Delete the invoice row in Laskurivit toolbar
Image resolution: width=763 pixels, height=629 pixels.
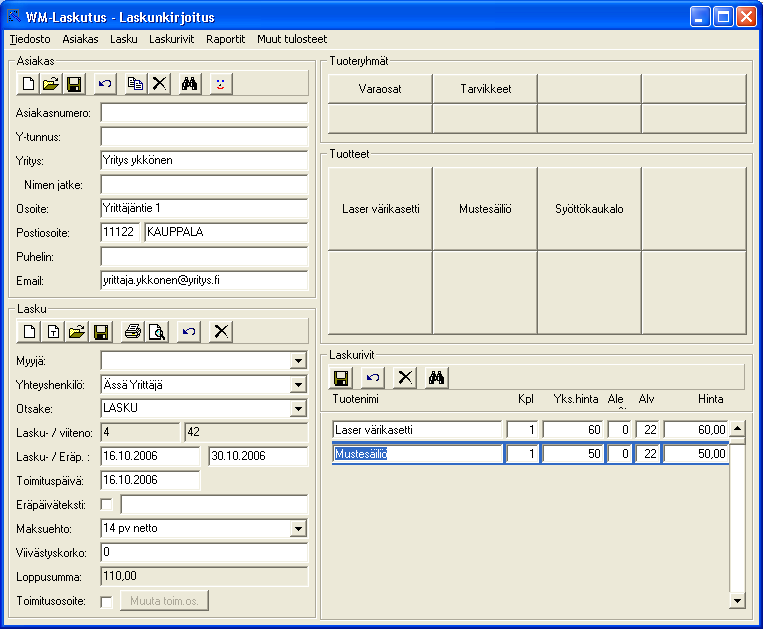click(x=405, y=377)
